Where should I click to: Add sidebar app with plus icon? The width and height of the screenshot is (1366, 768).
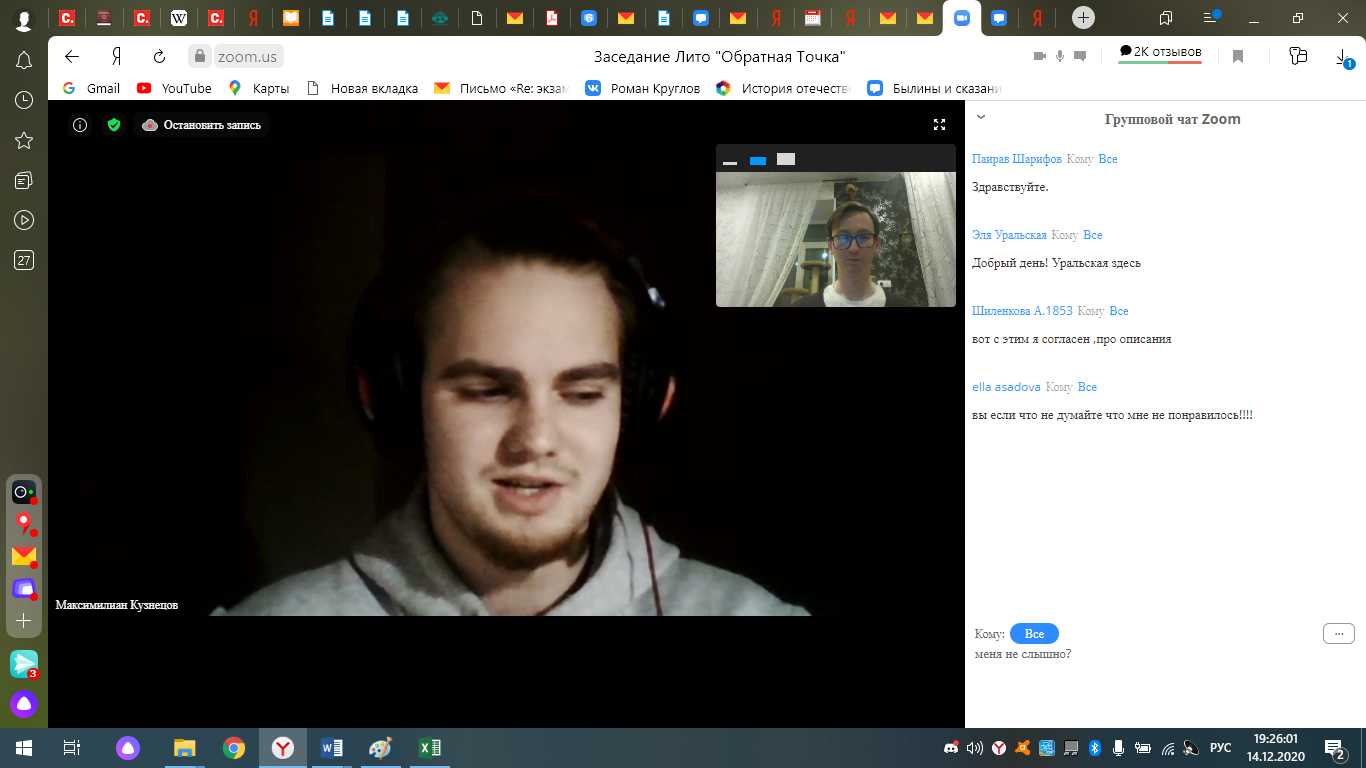point(24,620)
